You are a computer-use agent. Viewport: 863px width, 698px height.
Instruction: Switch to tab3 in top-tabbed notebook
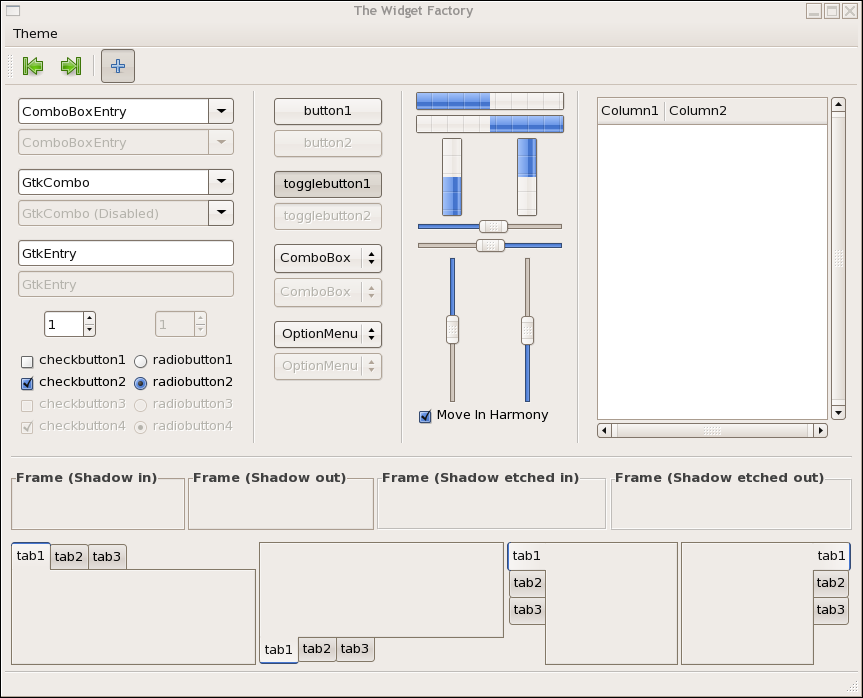(107, 557)
